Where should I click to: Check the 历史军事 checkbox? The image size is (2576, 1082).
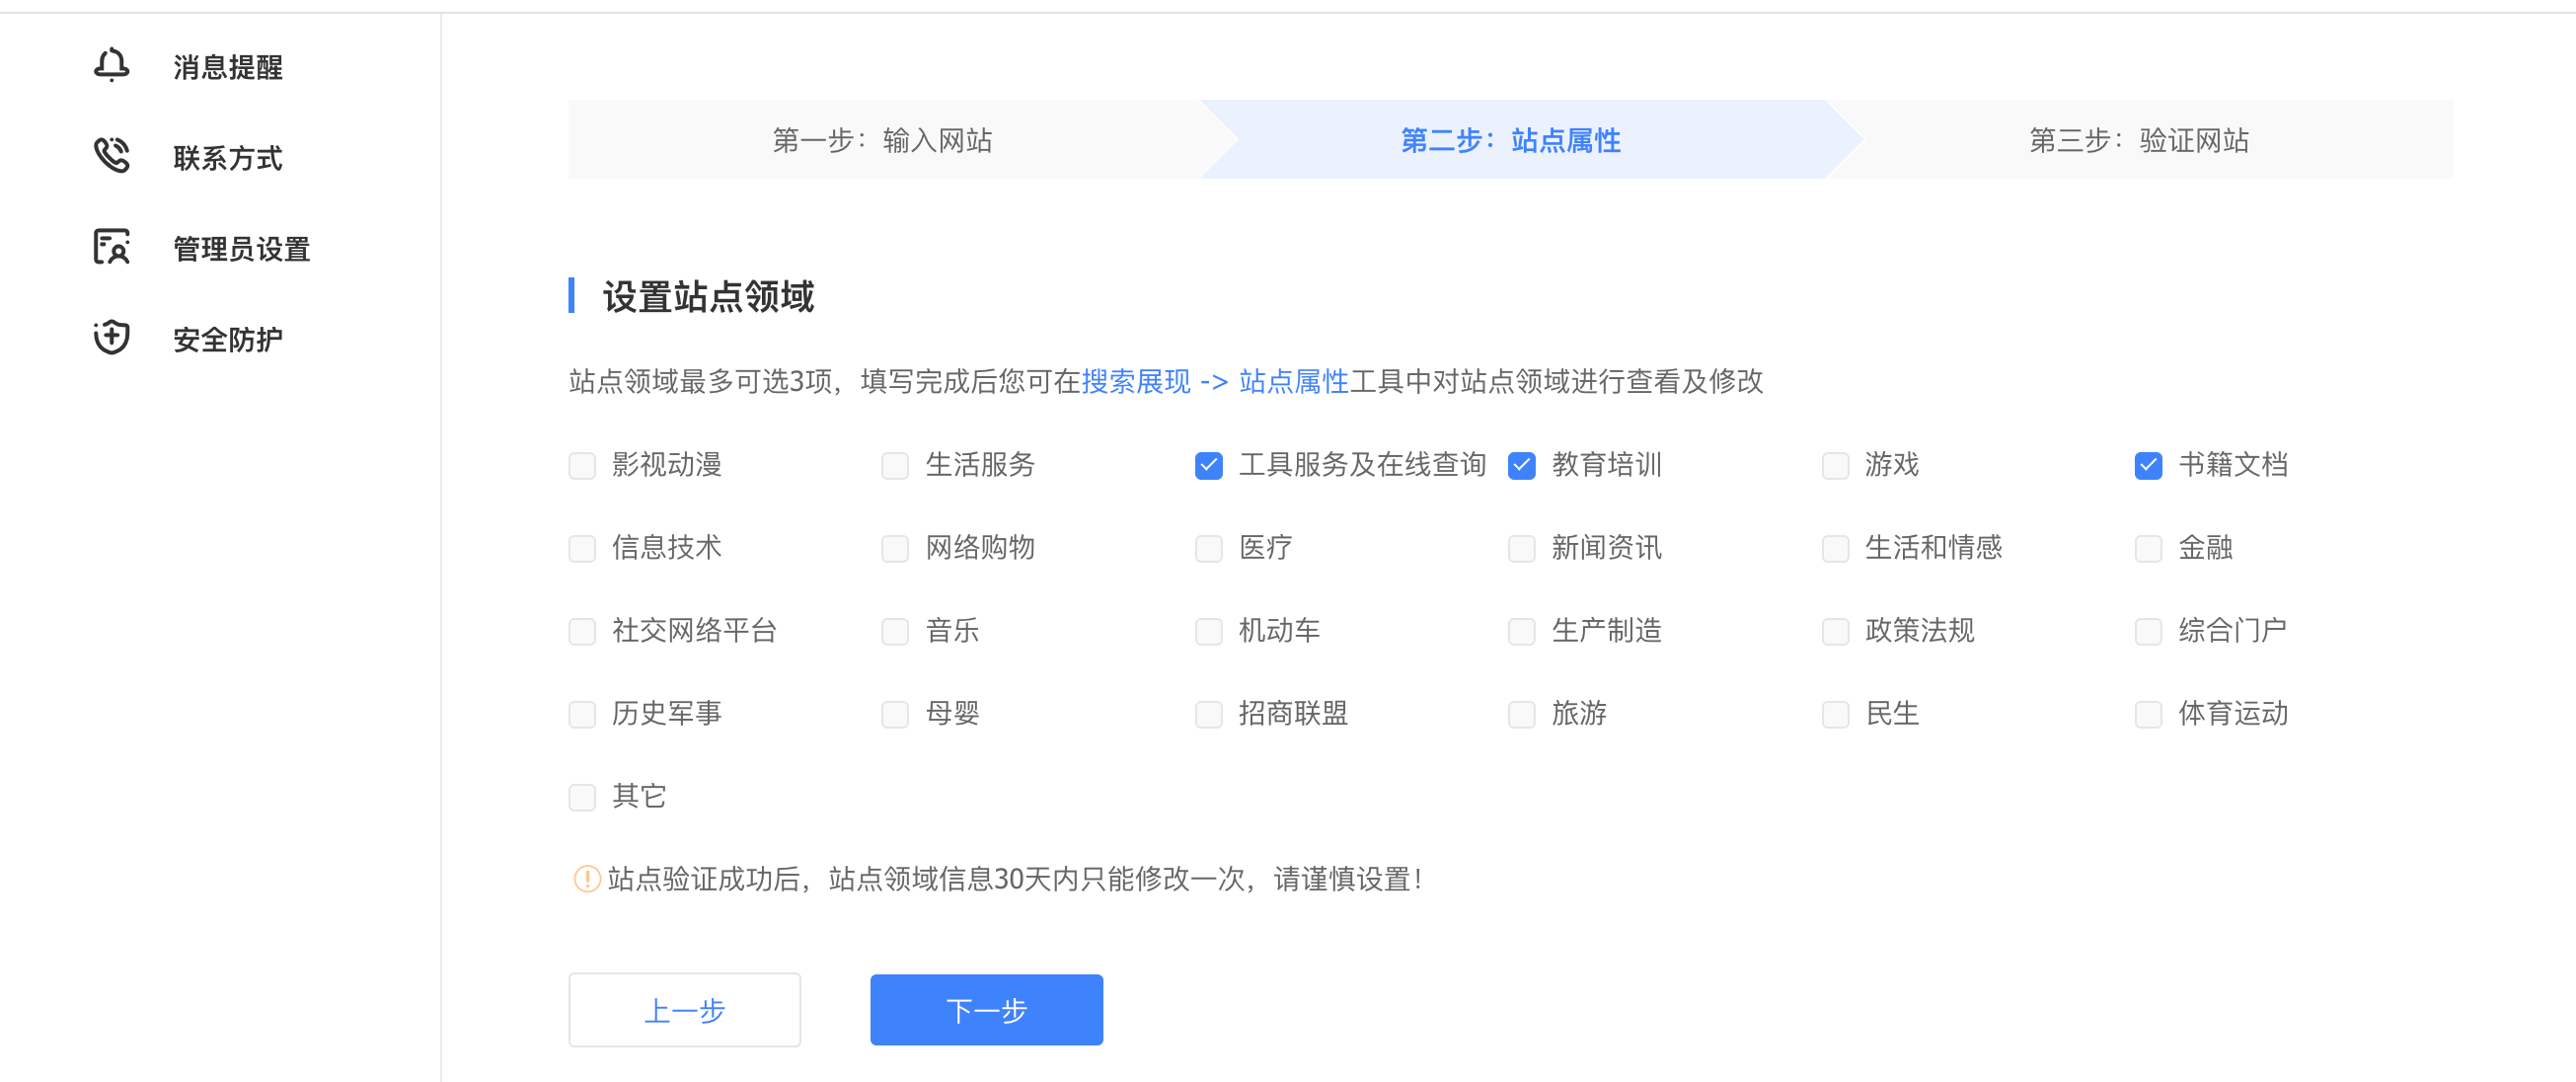pyautogui.click(x=582, y=715)
